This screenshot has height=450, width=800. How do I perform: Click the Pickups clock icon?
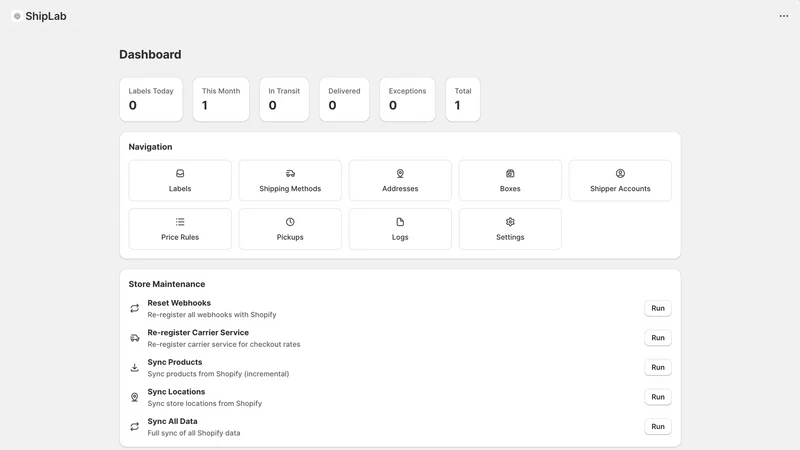pos(290,222)
